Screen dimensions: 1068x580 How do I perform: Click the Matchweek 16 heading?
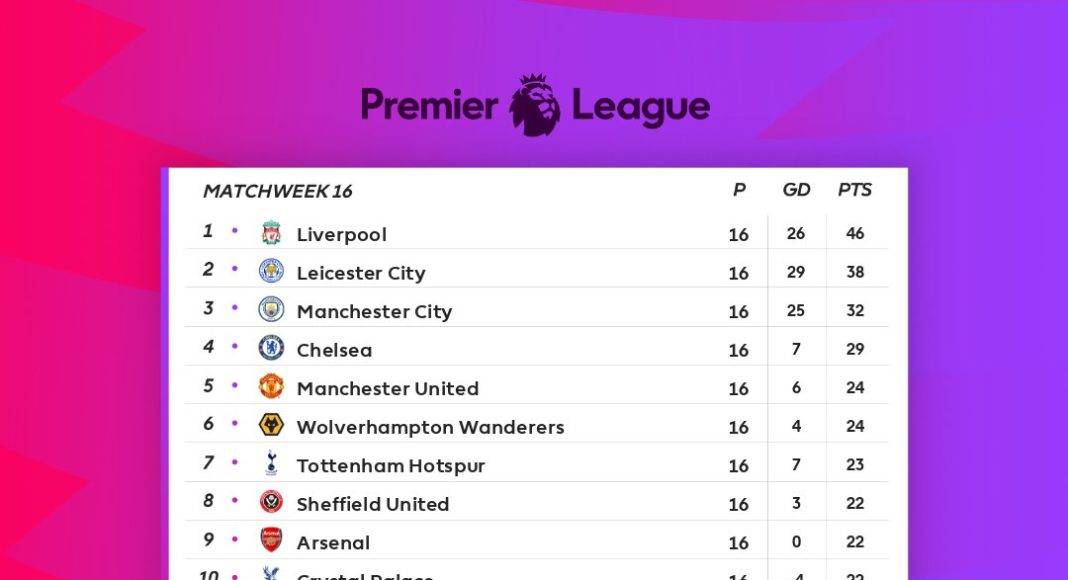(277, 191)
